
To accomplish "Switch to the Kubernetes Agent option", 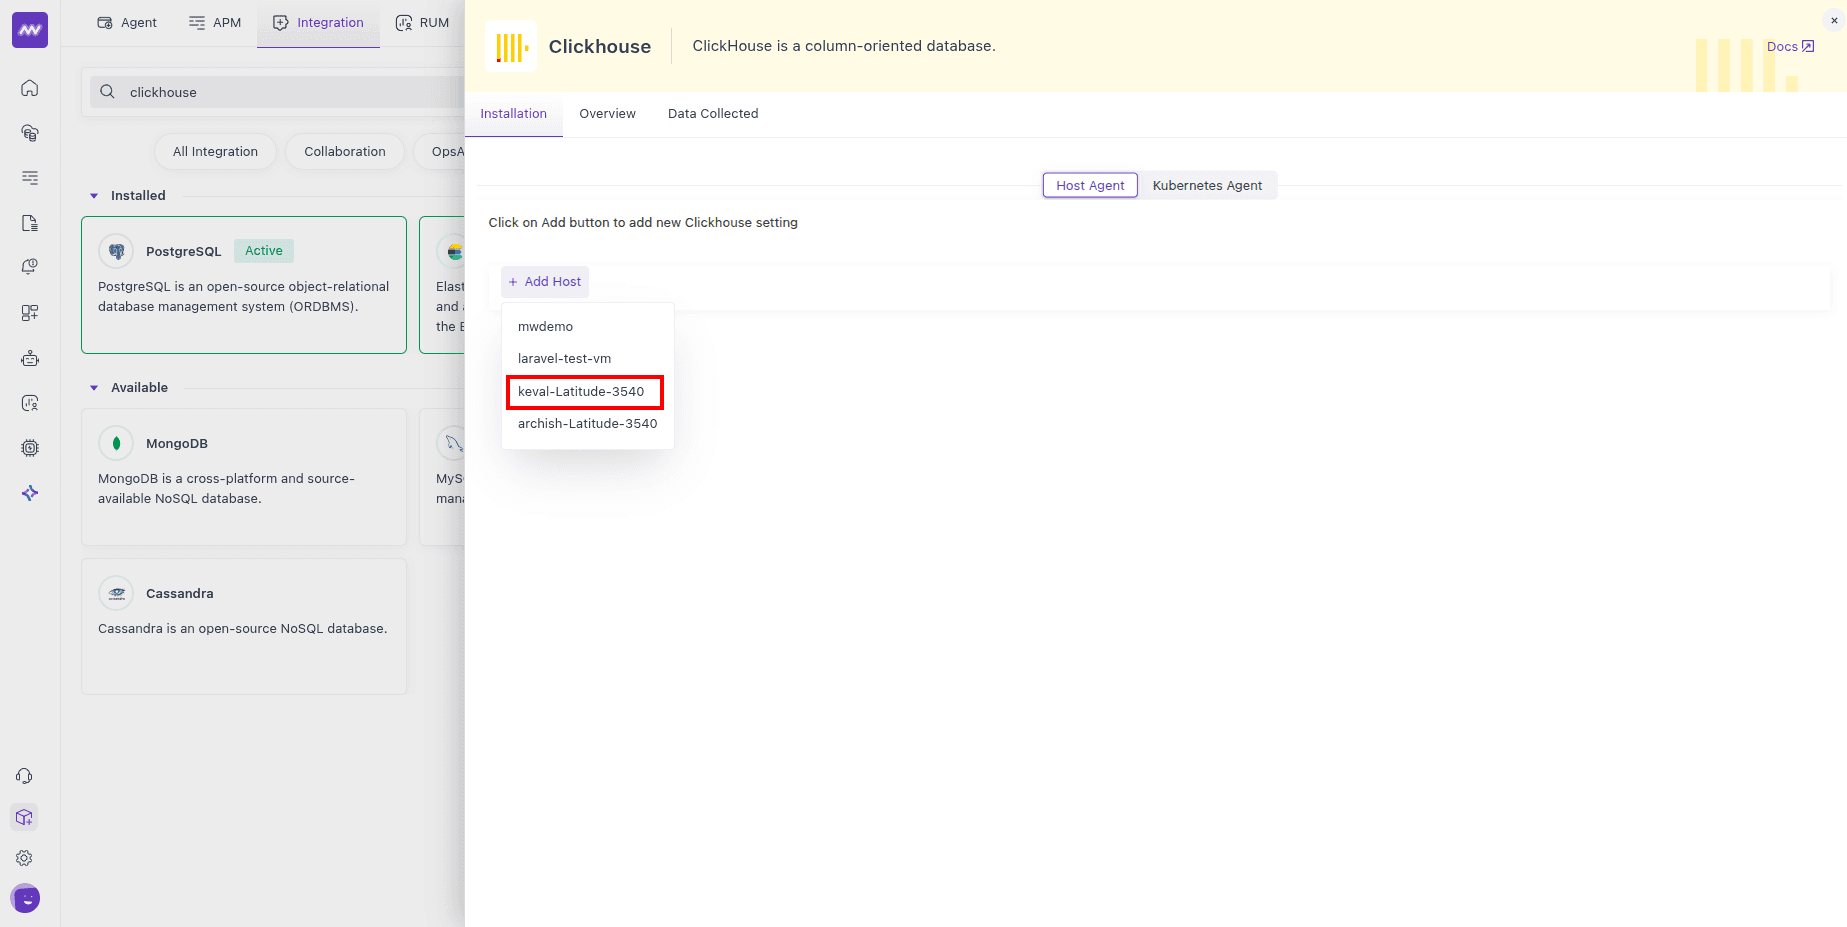I will (1207, 185).
